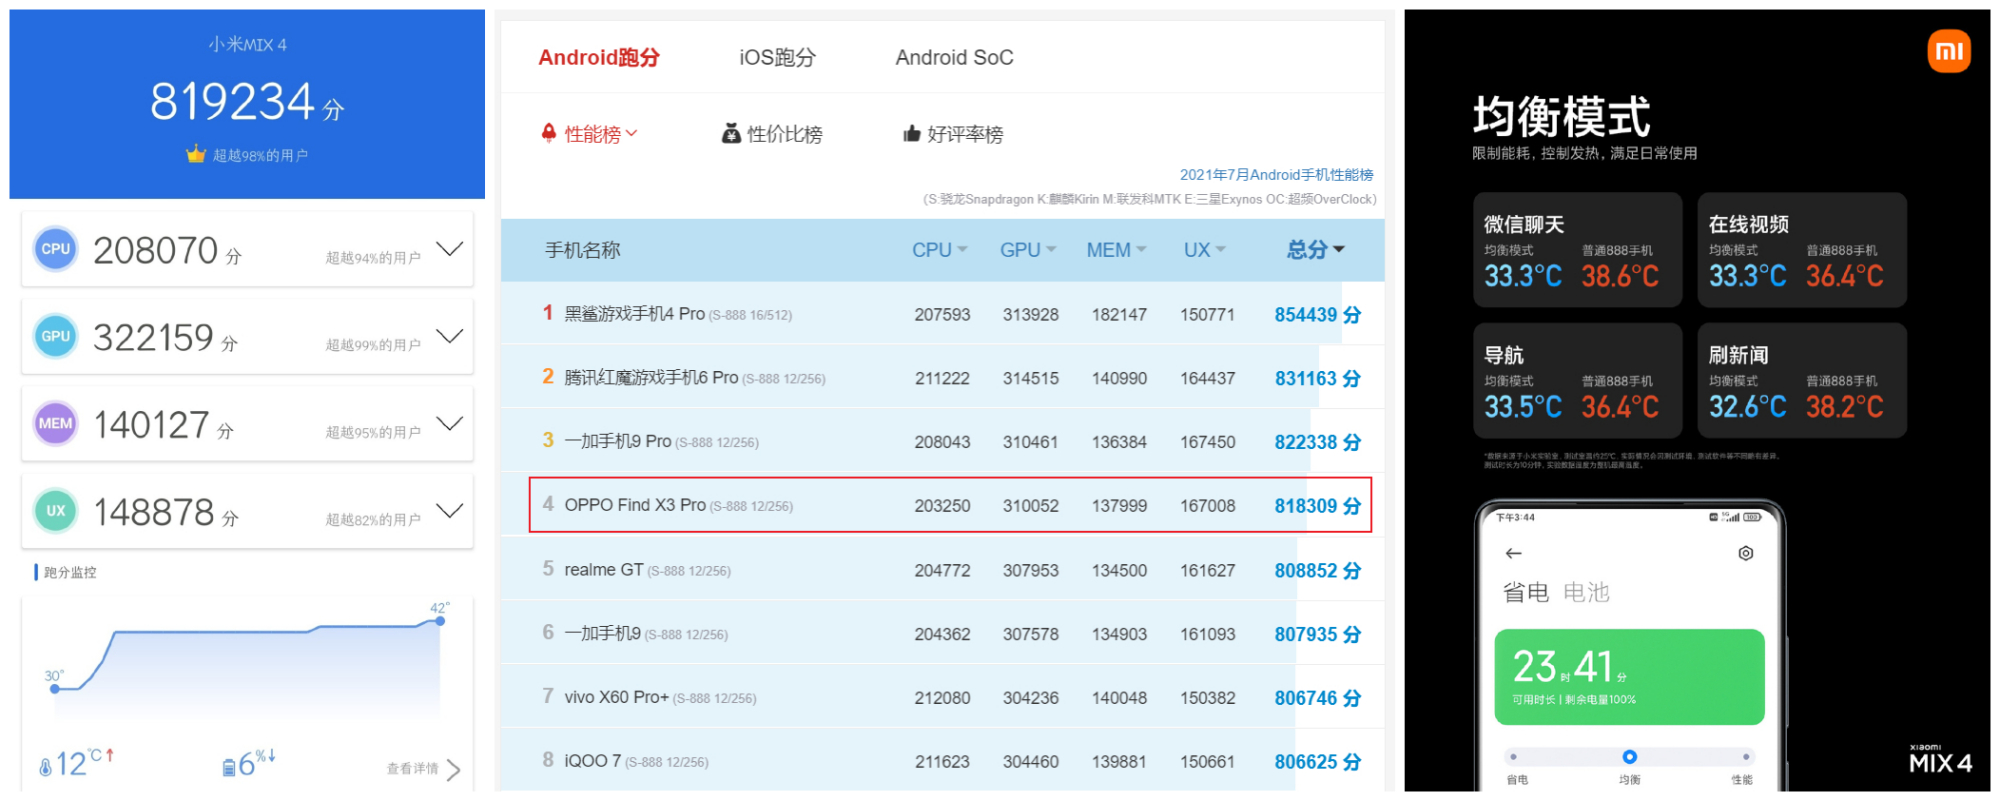This screenshot has width=2000, height=801.
Task: Open iQOO 7 entry
Action: point(593,761)
